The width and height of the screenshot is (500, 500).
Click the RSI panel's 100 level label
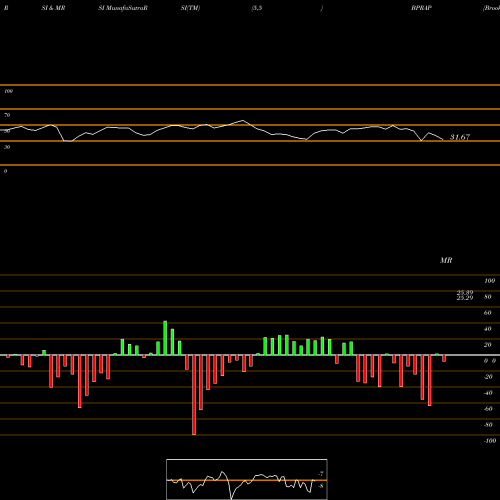pos(8,91)
